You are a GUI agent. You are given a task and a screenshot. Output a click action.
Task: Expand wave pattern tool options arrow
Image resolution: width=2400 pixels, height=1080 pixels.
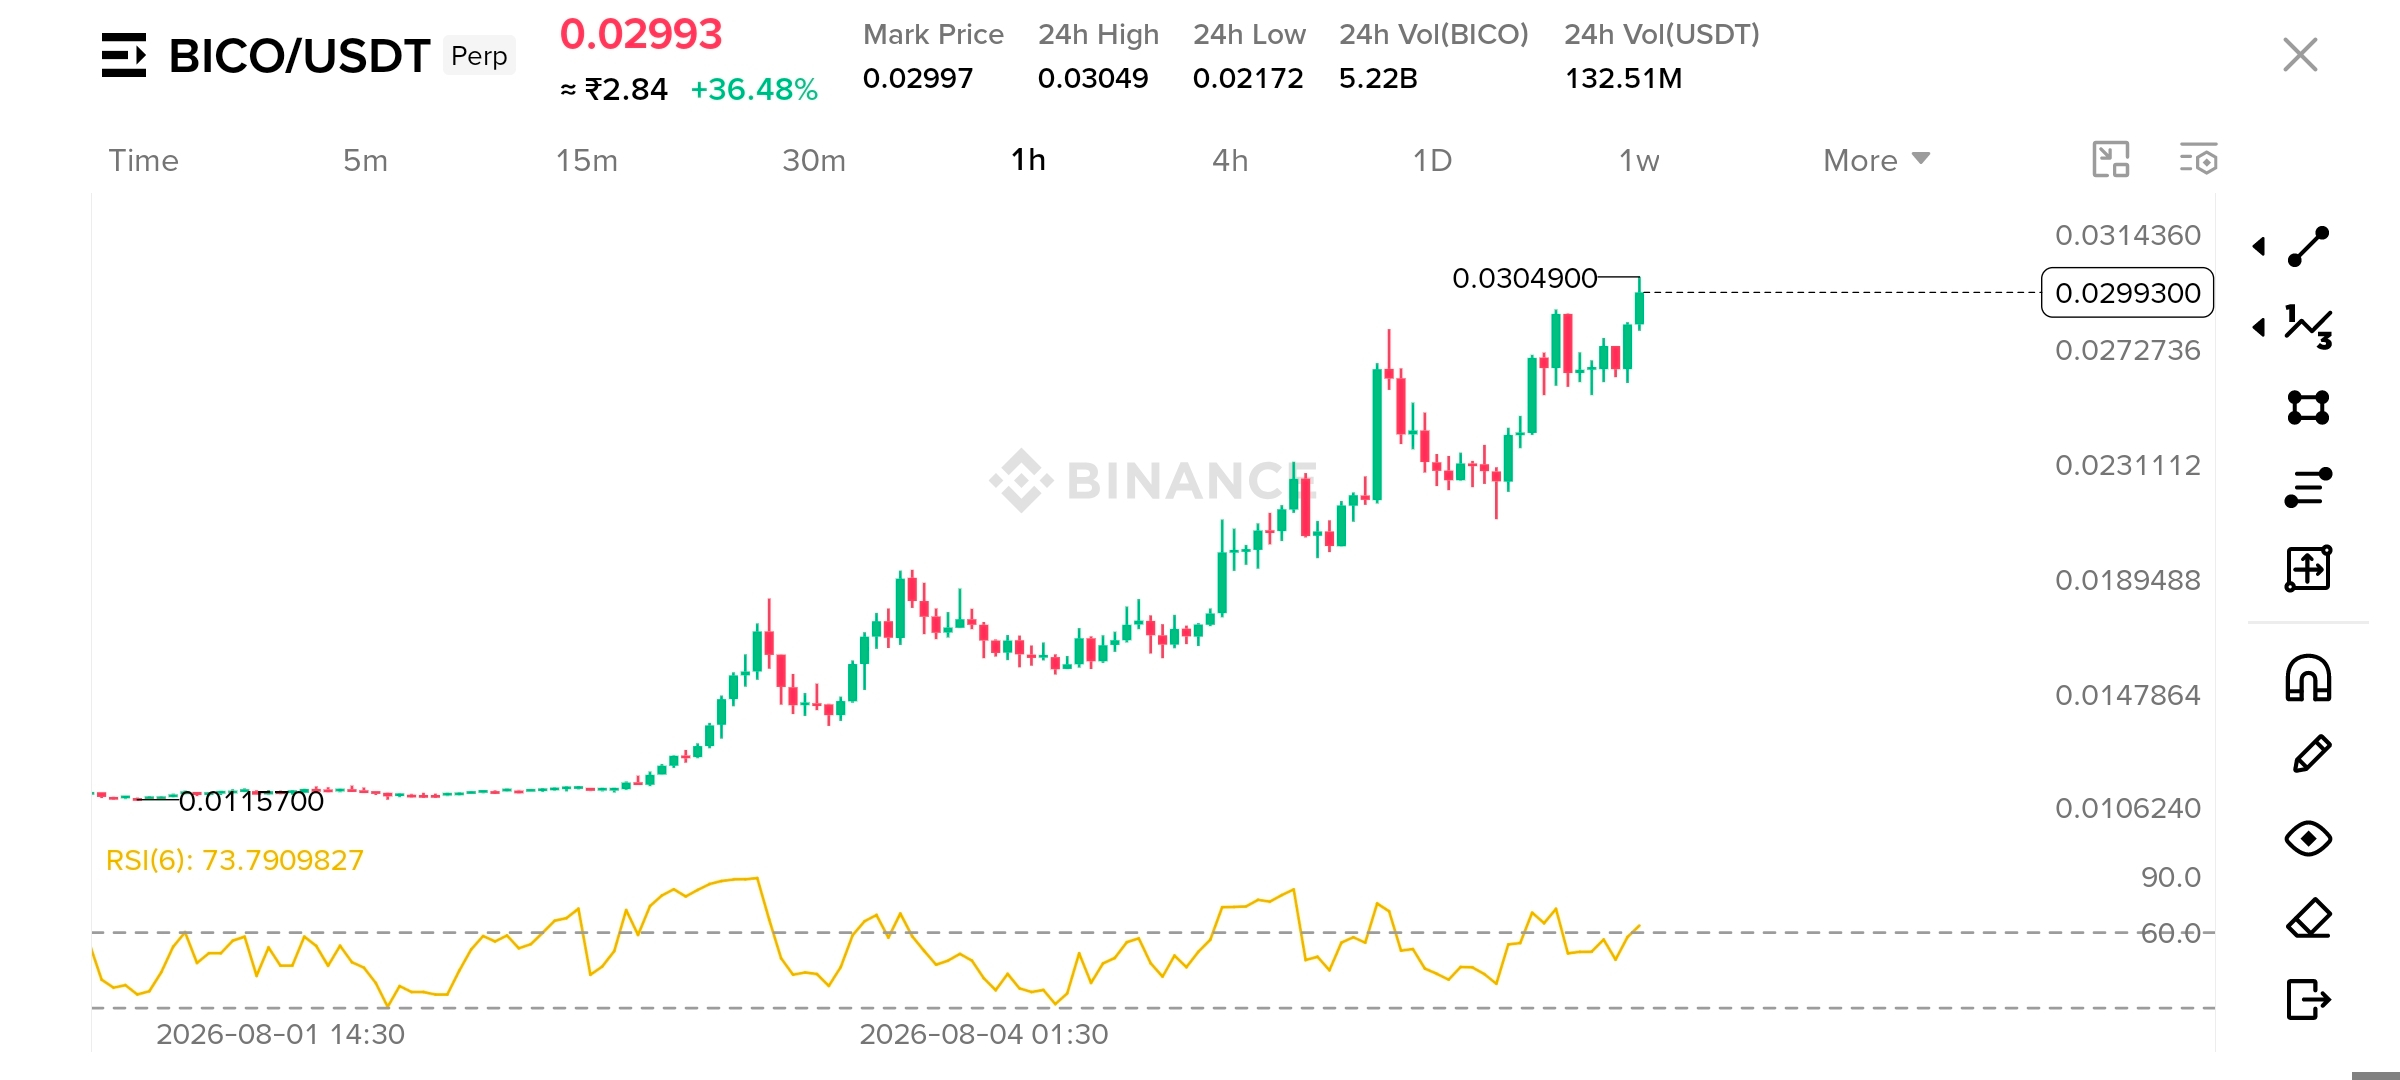2259,327
